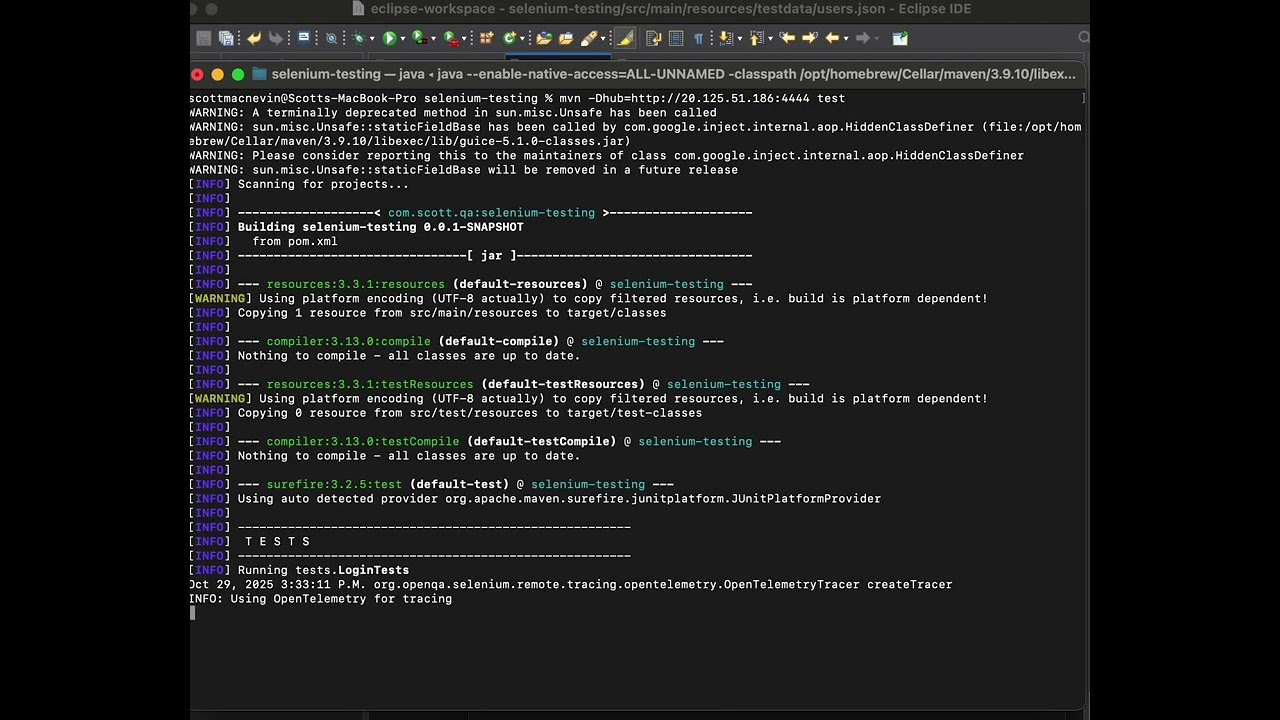Toggle Mark Occurrences highlighter icon
This screenshot has width=1280, height=720.
(625, 38)
